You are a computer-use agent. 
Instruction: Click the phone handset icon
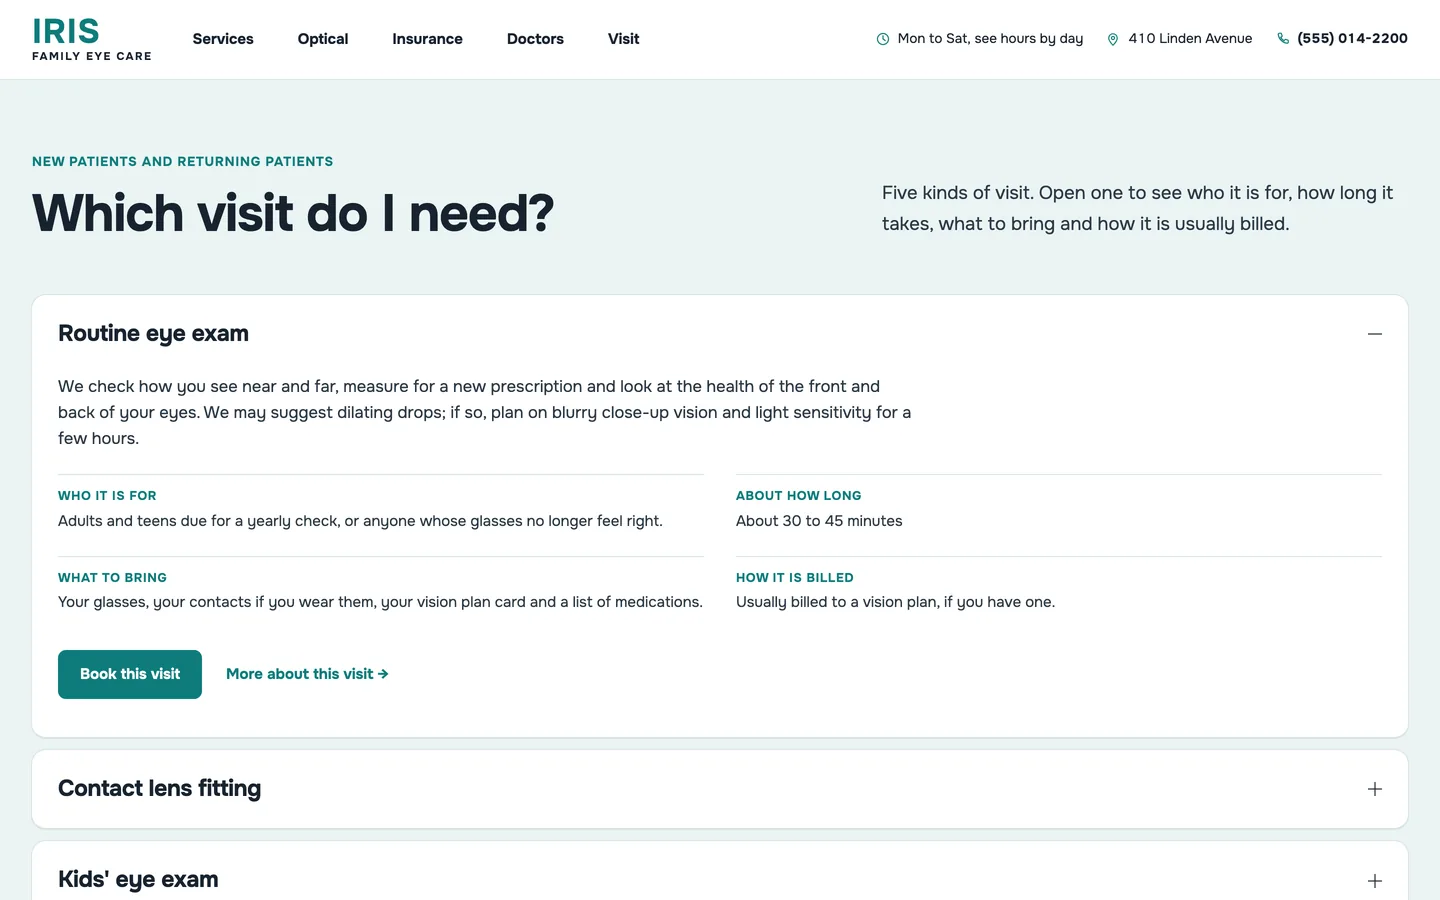click(1283, 39)
